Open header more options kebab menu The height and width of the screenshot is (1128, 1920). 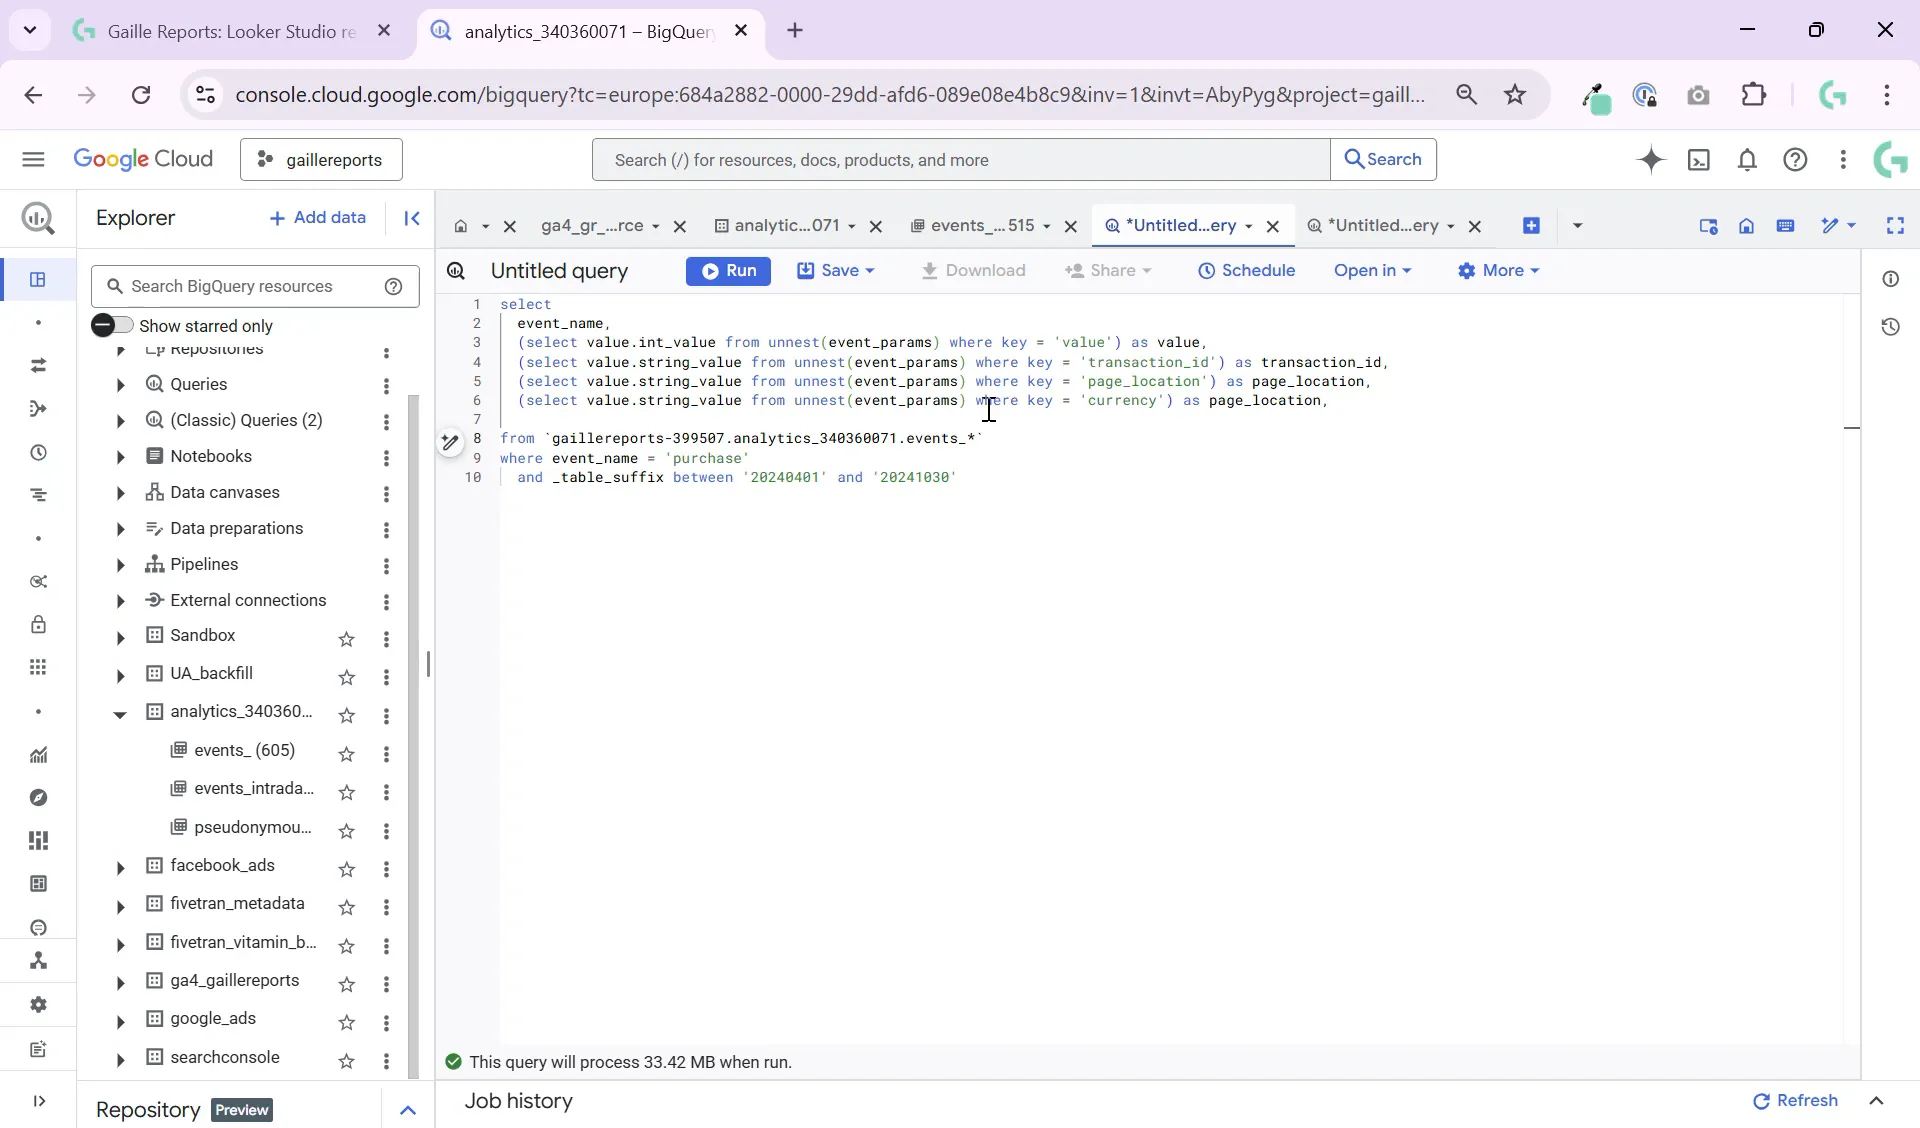[x=1843, y=160]
